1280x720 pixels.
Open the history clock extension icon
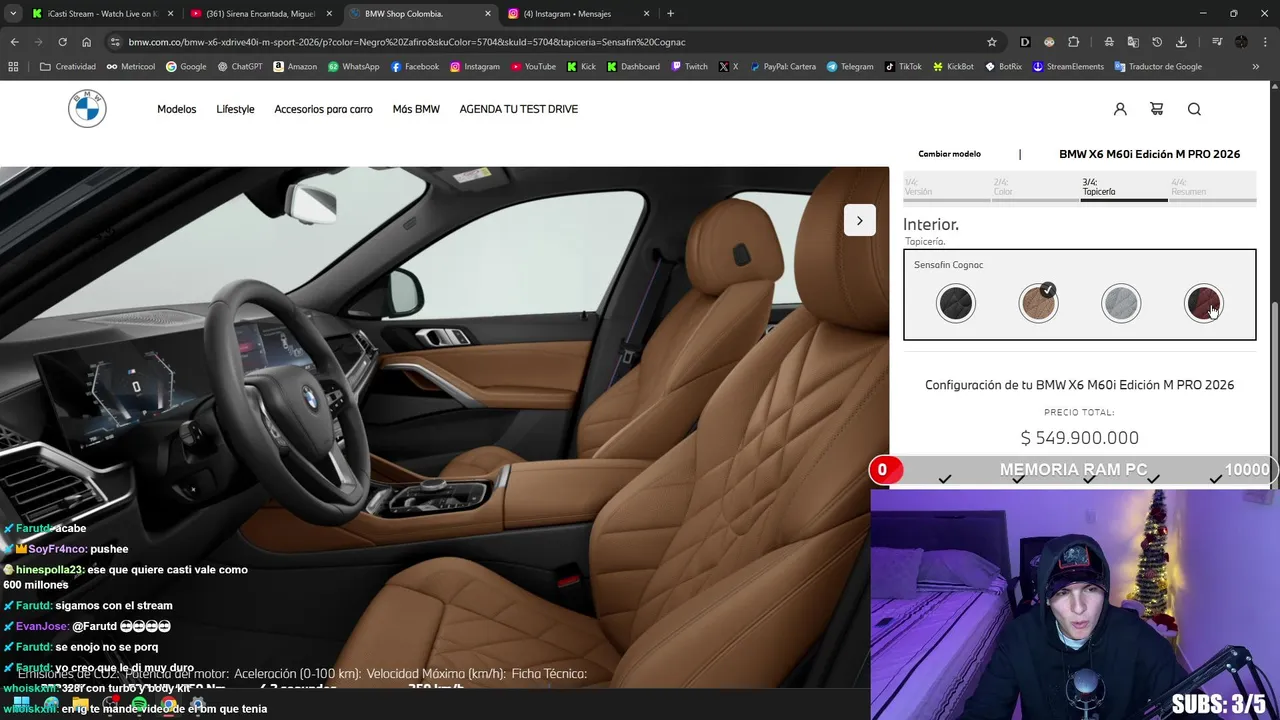click(x=1157, y=42)
